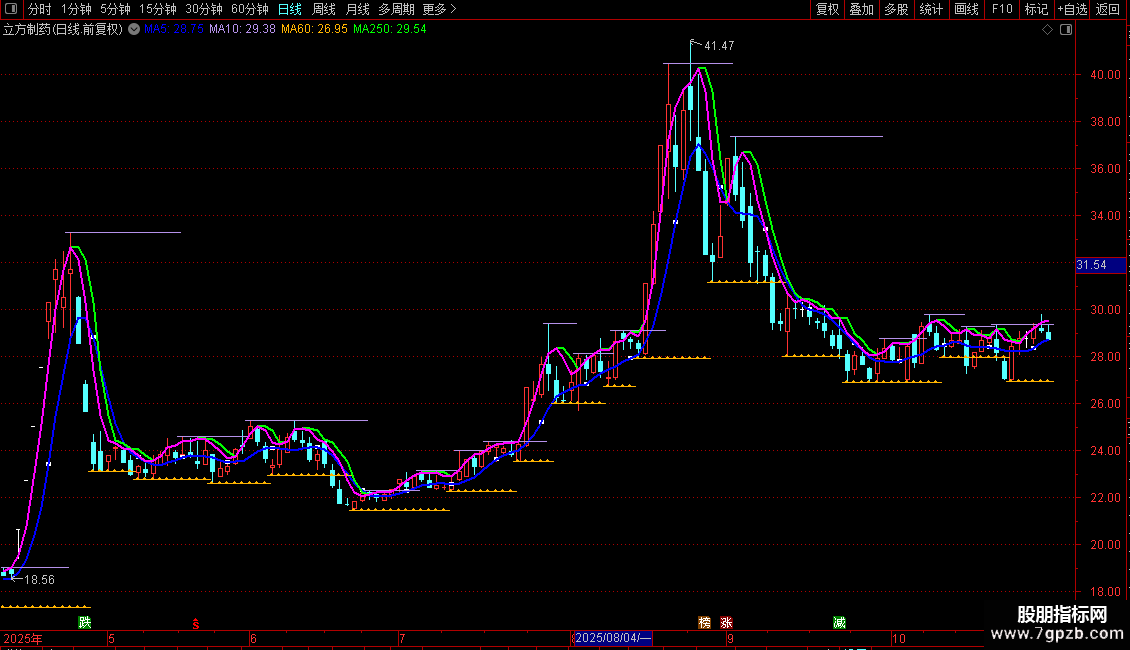Open dropdown arrow beside 立方制药 title

click(x=134, y=29)
